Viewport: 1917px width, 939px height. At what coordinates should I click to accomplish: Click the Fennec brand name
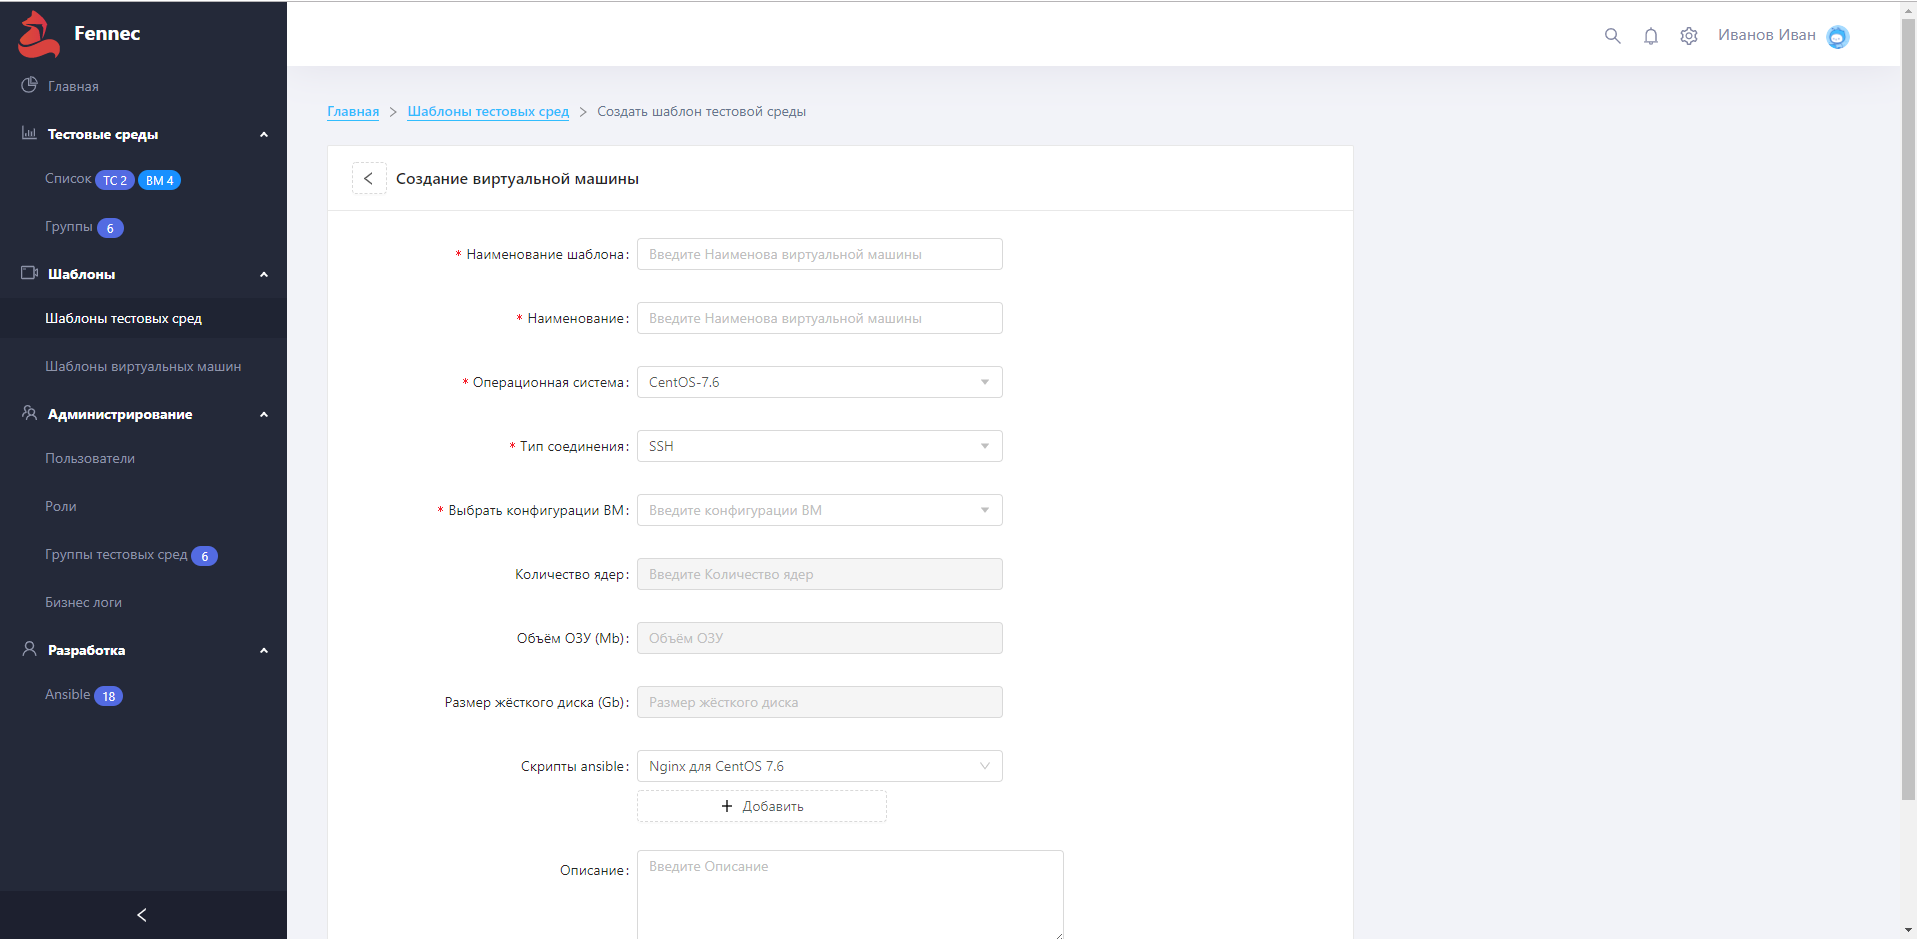point(107,33)
